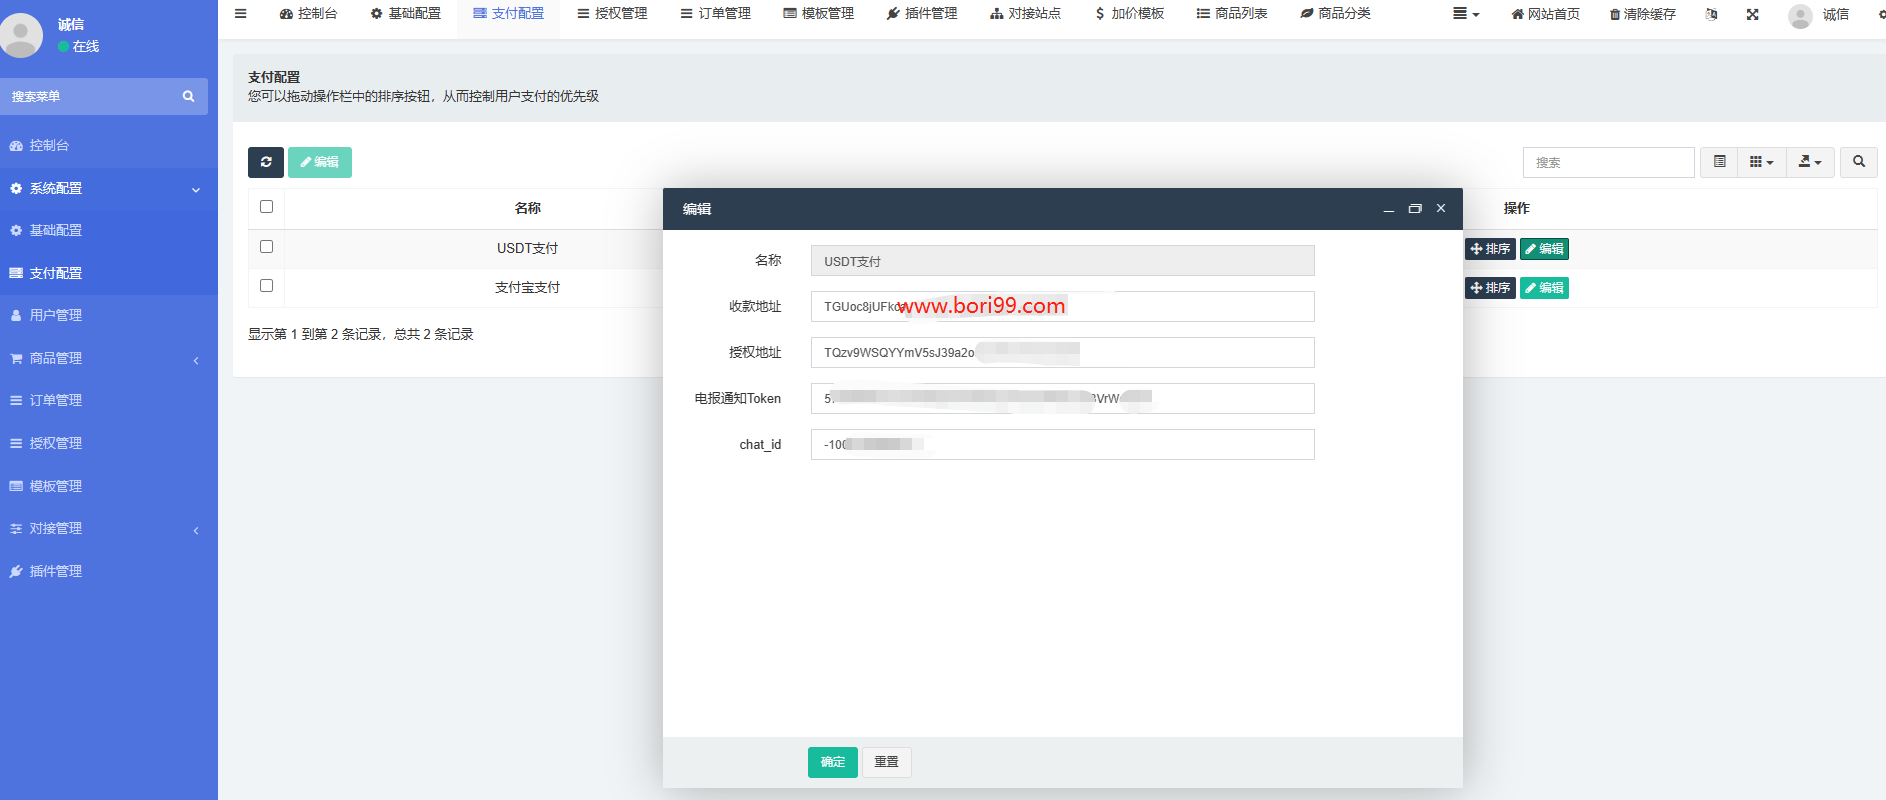Image resolution: width=1886 pixels, height=800 pixels.
Task: Collapse the 系统配置 sidebar group
Action: (109, 188)
